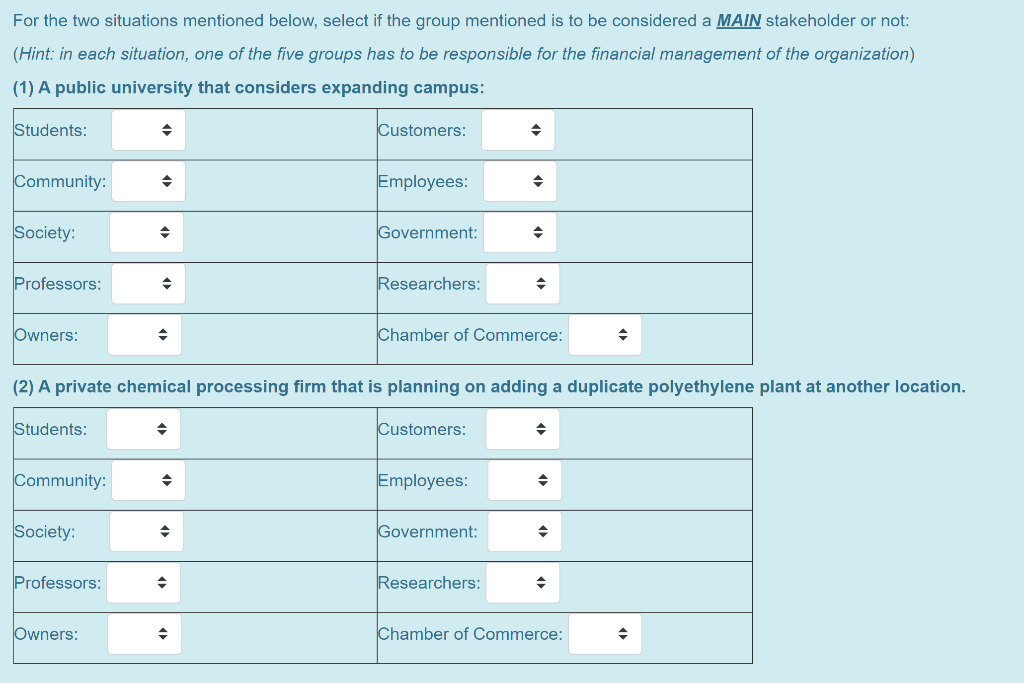
Task: Open the Employees dropdown in question 1
Action: 520,181
